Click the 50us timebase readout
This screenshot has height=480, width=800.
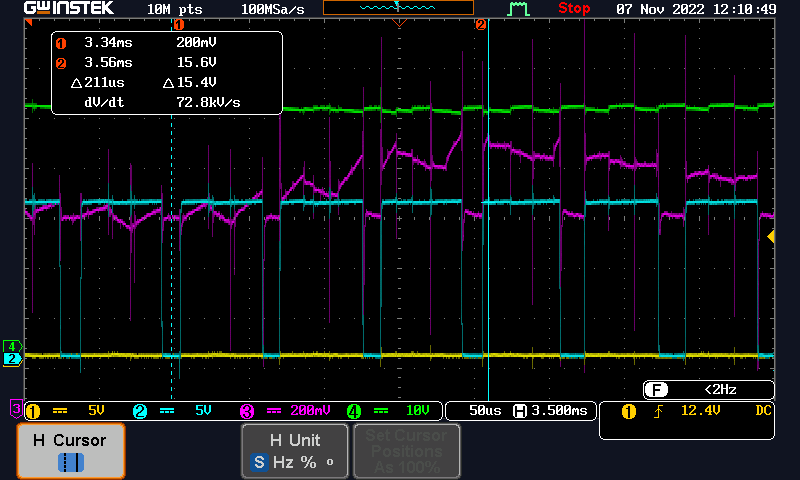[485, 411]
